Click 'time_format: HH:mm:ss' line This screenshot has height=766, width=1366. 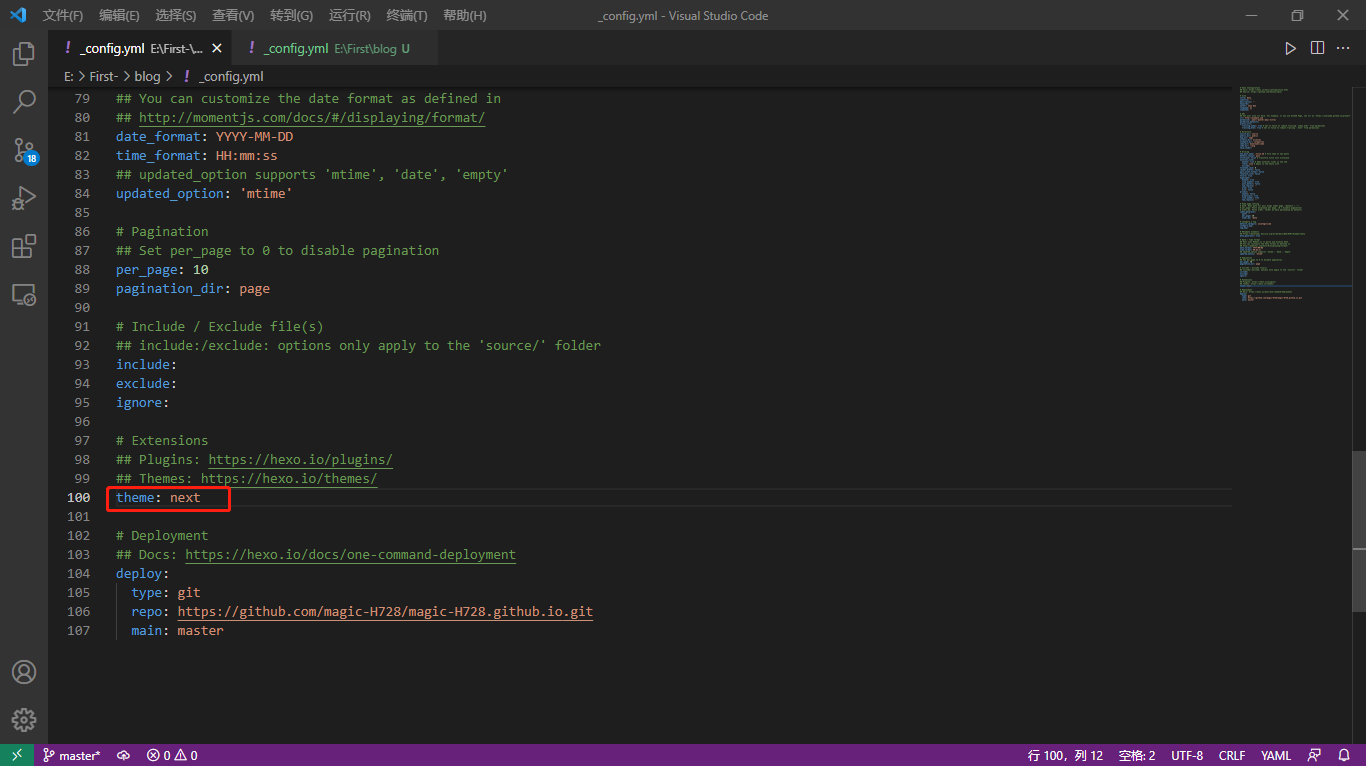tap(197, 156)
